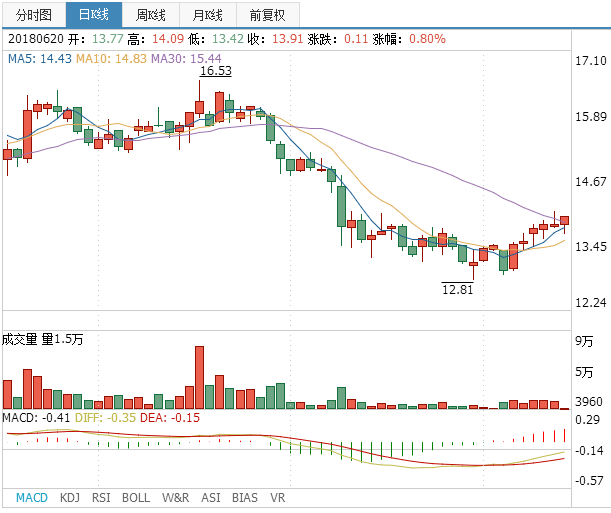Click the 15.89 price axis label
This screenshot has width=611, height=513.
[591, 116]
